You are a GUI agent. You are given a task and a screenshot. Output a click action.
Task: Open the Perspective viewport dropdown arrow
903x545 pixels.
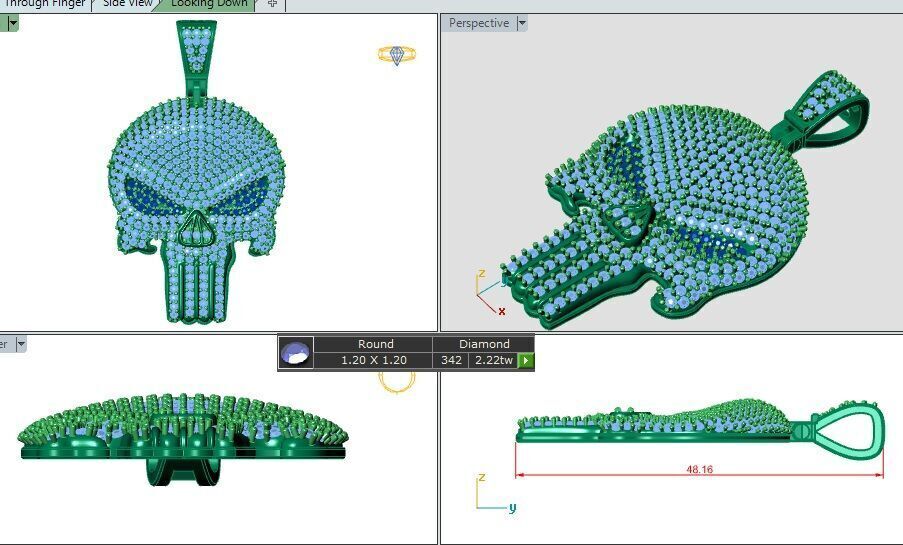click(x=522, y=23)
